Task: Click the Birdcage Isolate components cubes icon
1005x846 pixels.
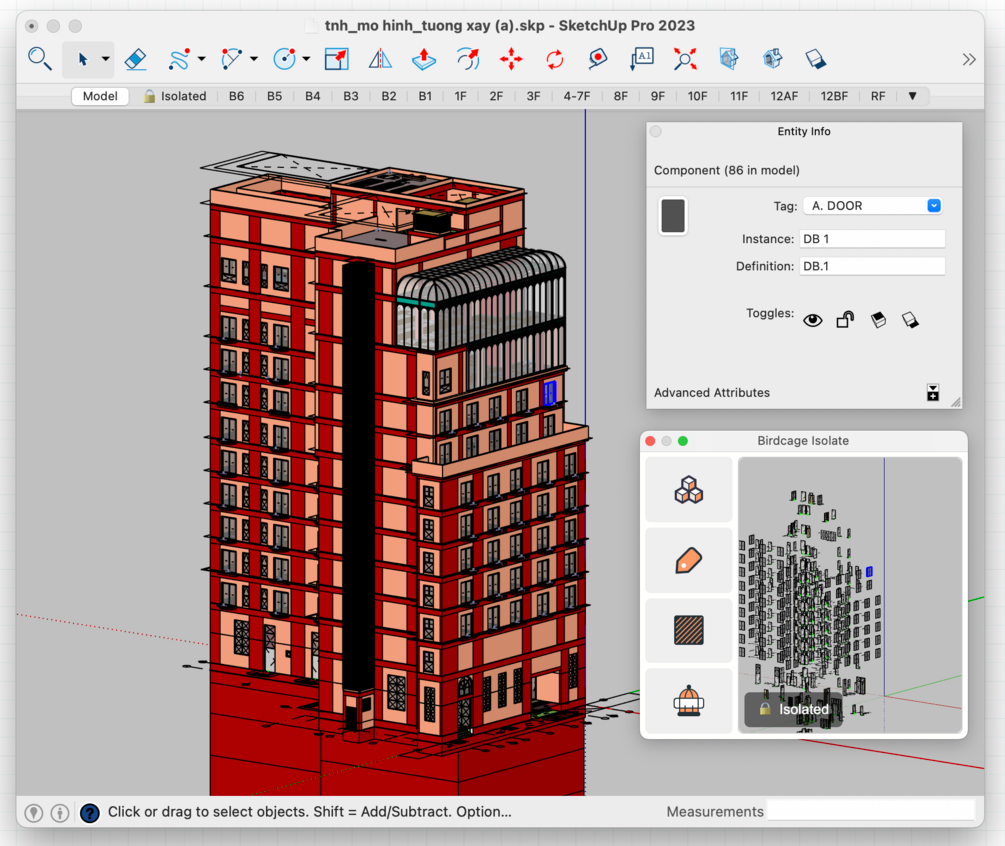Action: (x=688, y=490)
